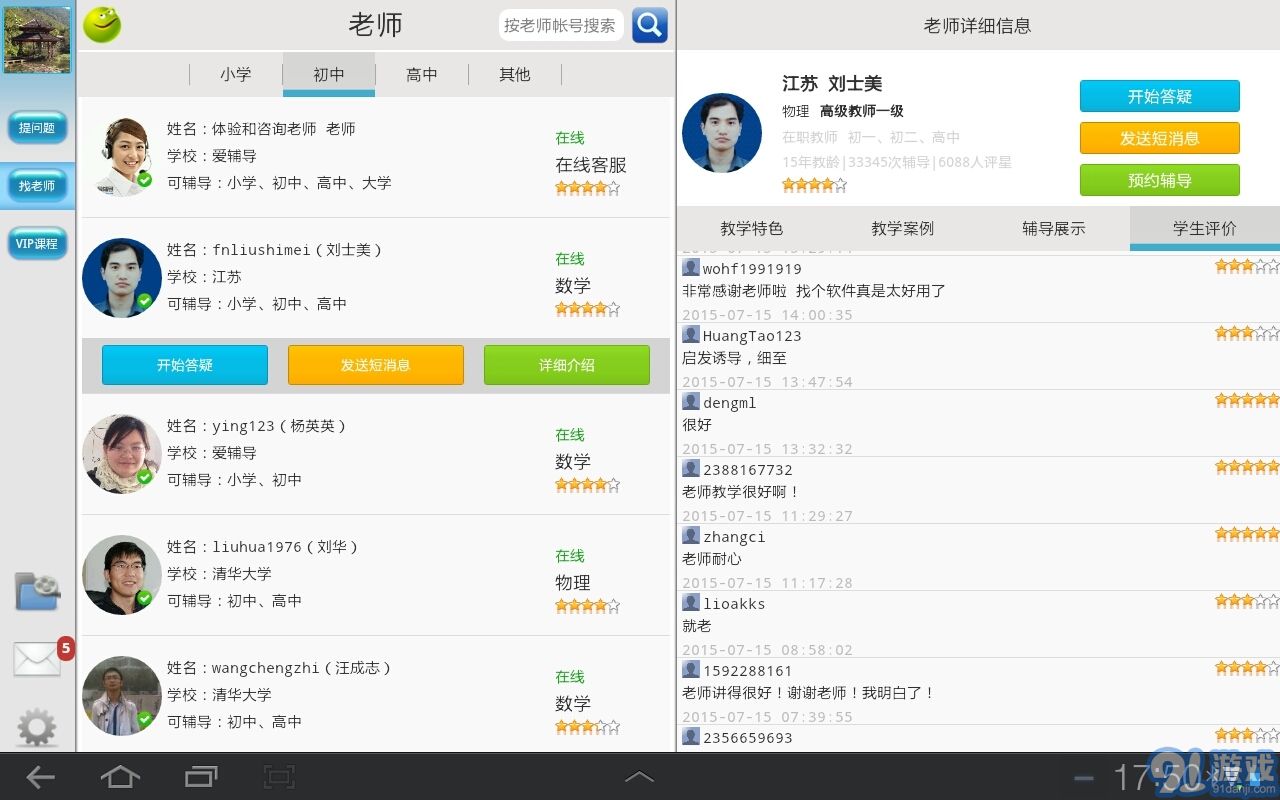The width and height of the screenshot is (1280, 800).
Task: Open the 学生评价 tab
Action: tap(1205, 228)
